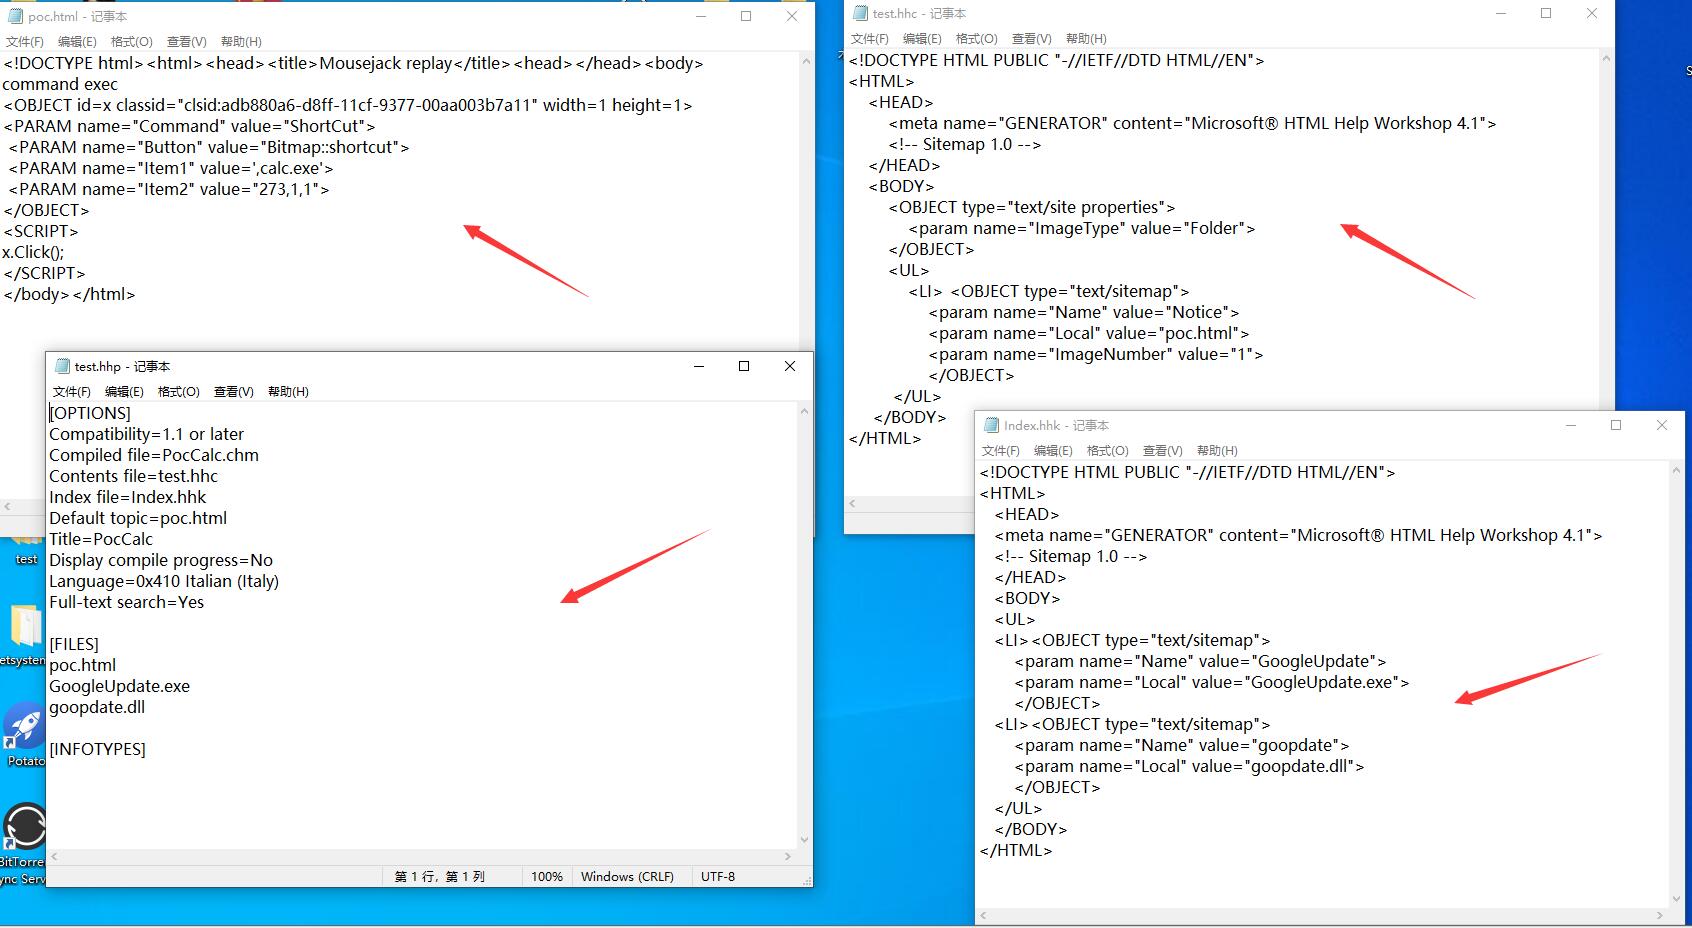Viewport: 1692px width, 928px height.
Task: Click the line with value="Folder" in test.hhc
Action: (1082, 228)
